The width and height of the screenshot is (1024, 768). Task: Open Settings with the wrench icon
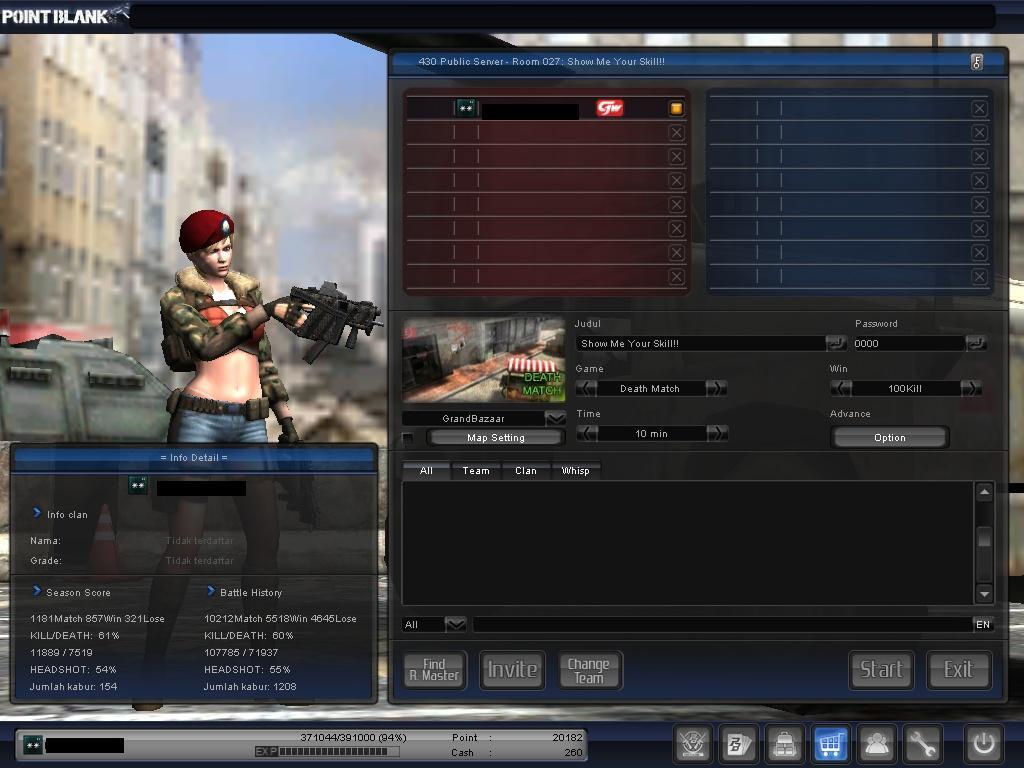pyautogui.click(x=923, y=743)
